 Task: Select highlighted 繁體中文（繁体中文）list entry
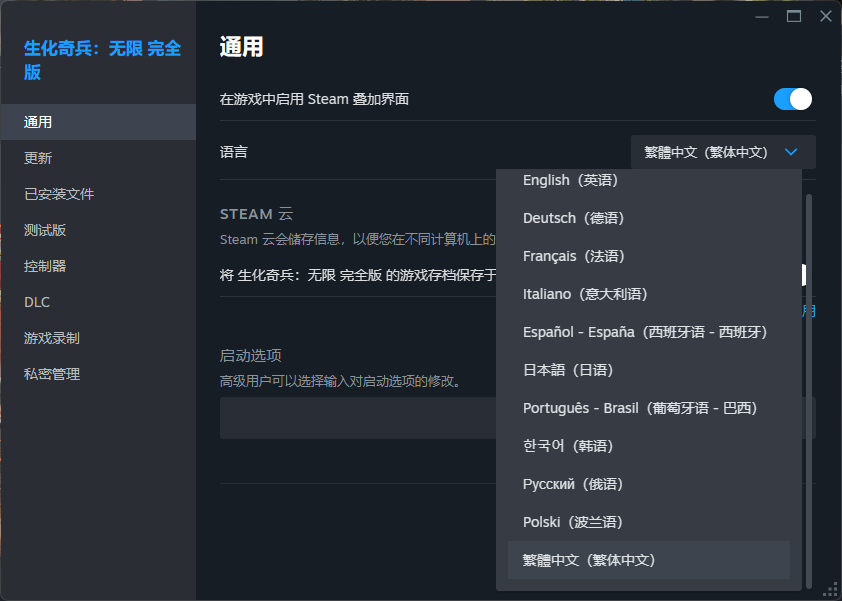(x=649, y=560)
